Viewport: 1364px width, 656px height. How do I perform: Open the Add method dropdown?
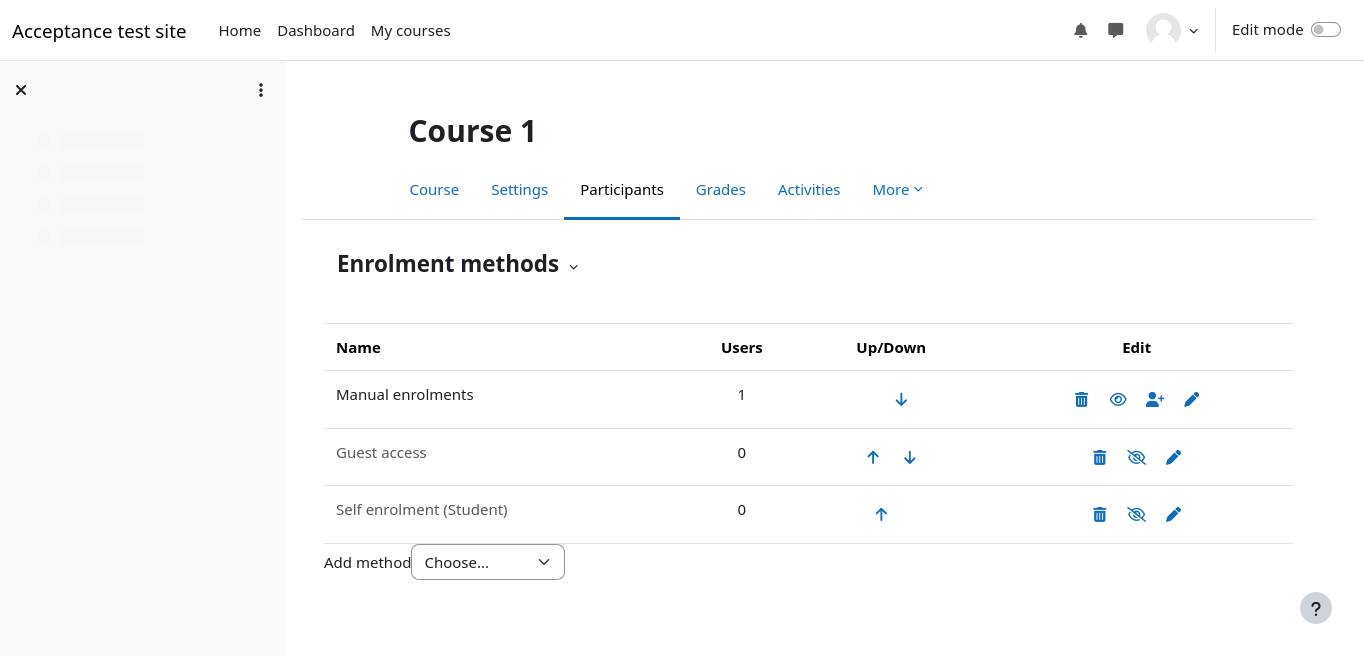[x=488, y=562]
